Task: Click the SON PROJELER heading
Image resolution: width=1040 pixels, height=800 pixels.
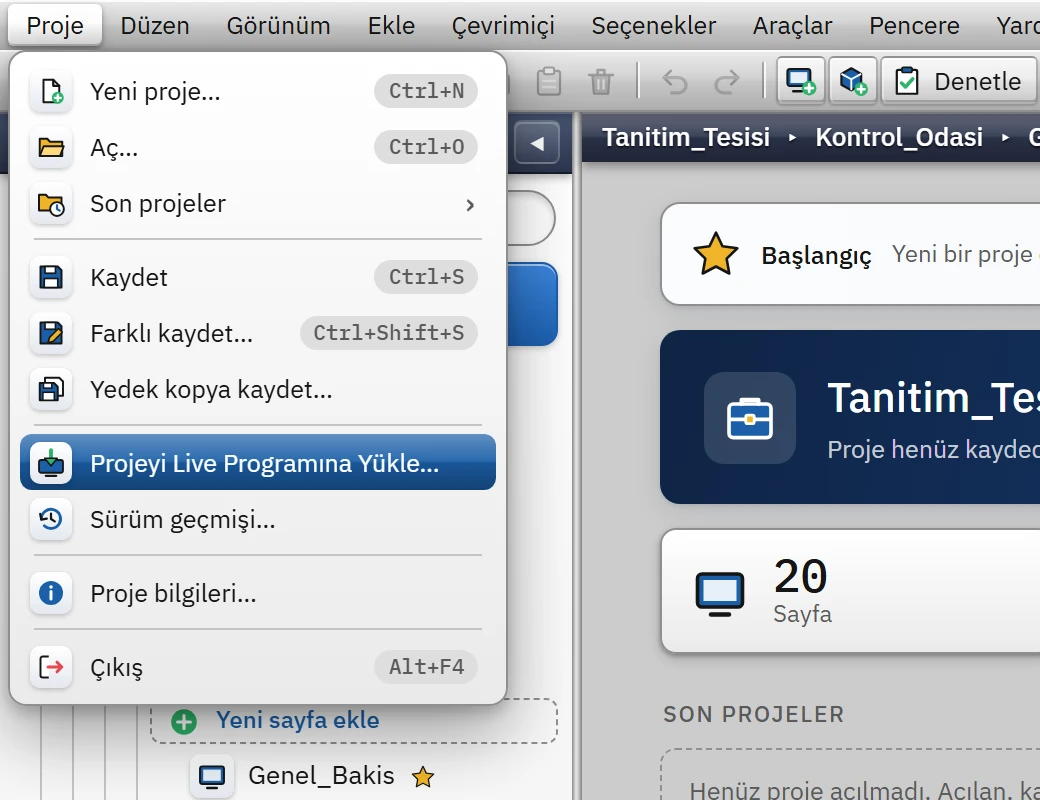Action: point(753,714)
